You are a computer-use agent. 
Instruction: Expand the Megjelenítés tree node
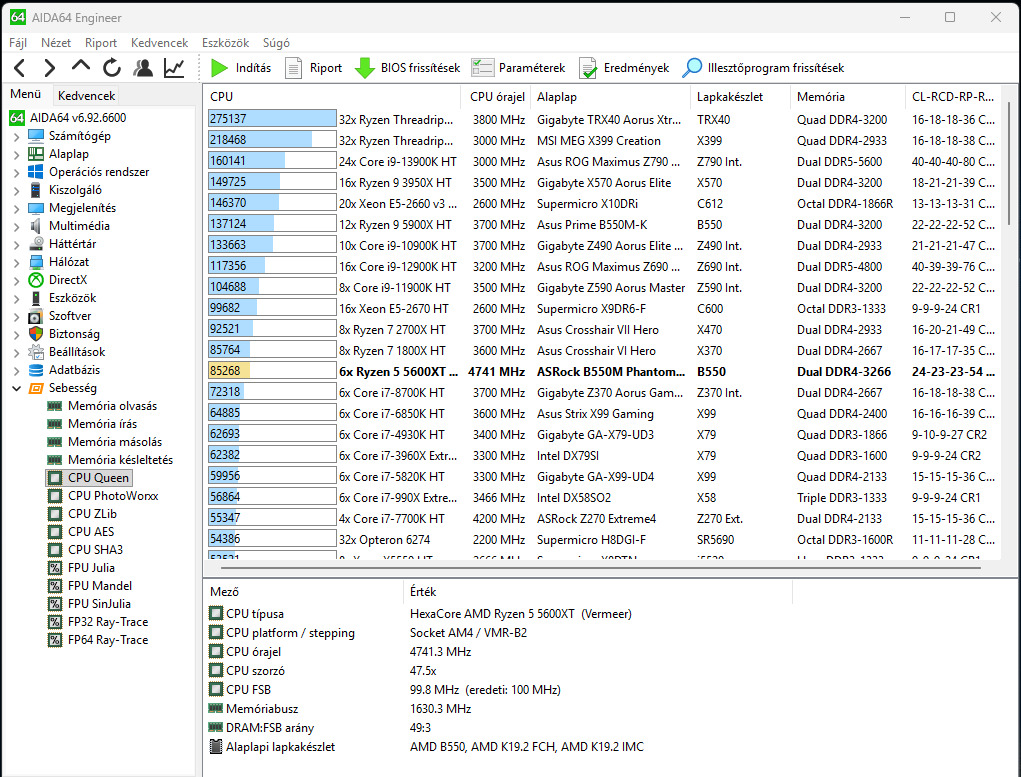point(16,208)
